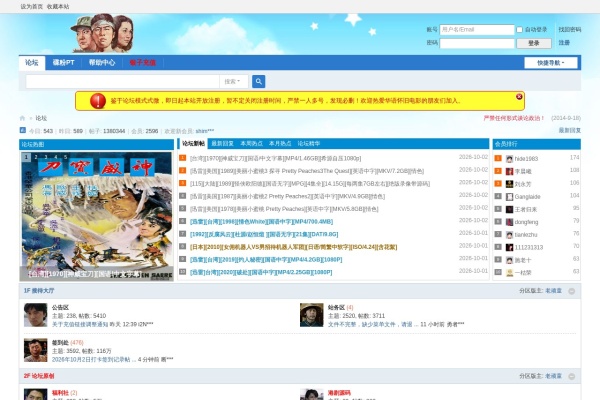600x400 pixels.
Task: Open the 公告区 forum
Action: click(60, 307)
